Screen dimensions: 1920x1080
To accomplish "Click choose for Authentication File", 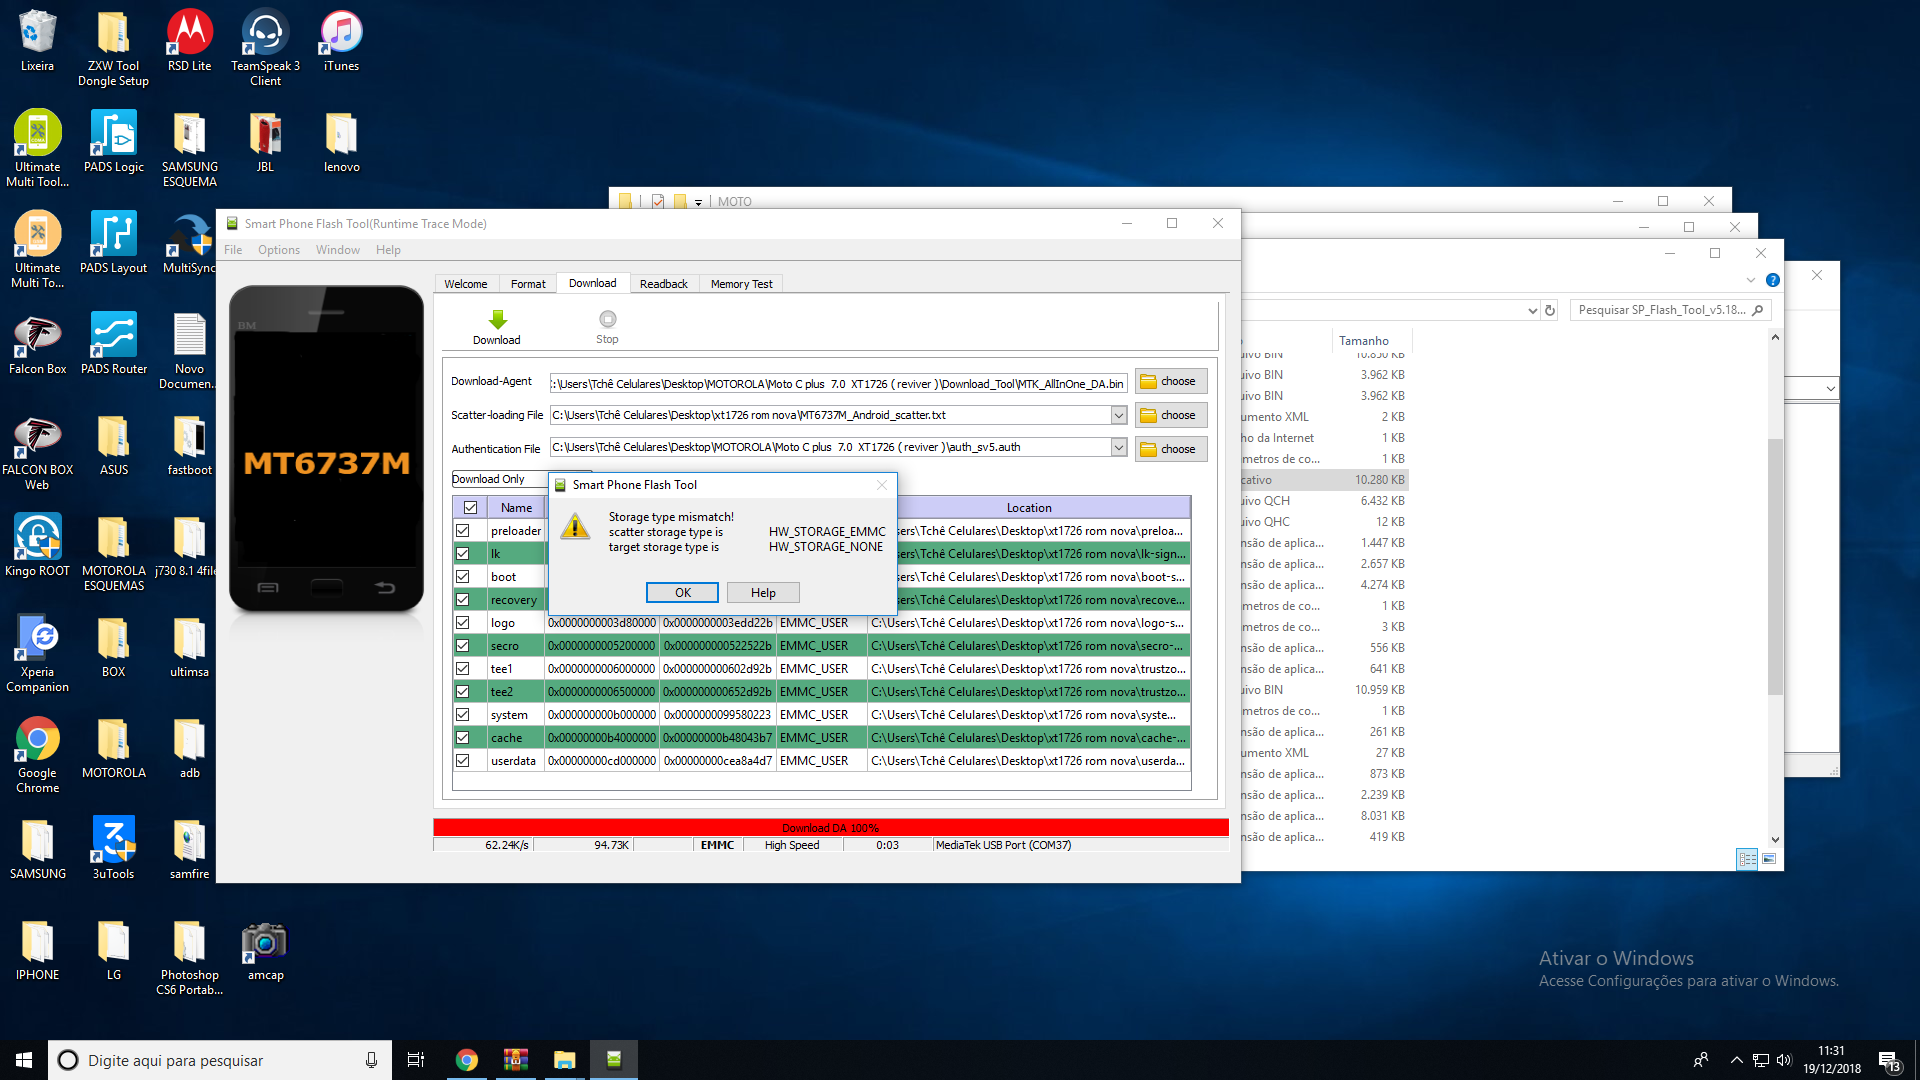I will click(x=1171, y=449).
